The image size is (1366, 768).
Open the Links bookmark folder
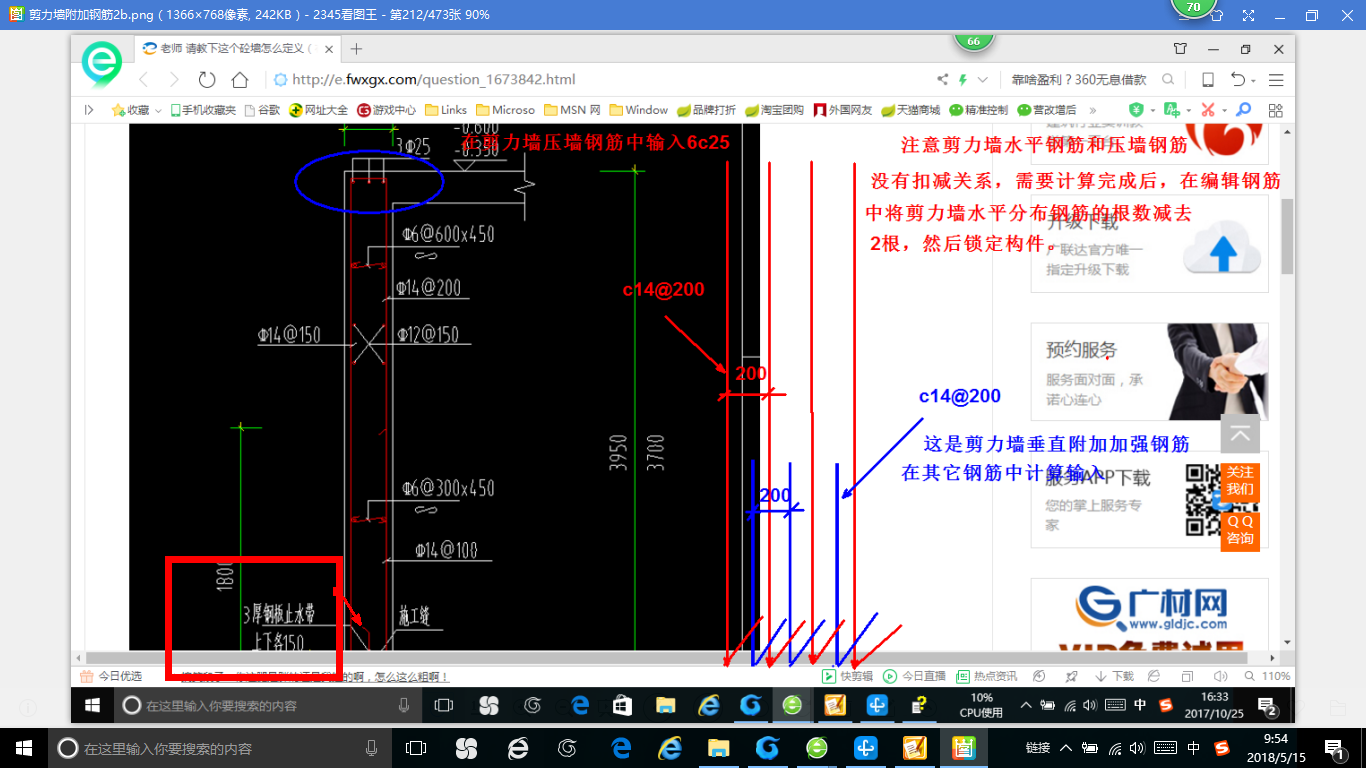coord(446,110)
